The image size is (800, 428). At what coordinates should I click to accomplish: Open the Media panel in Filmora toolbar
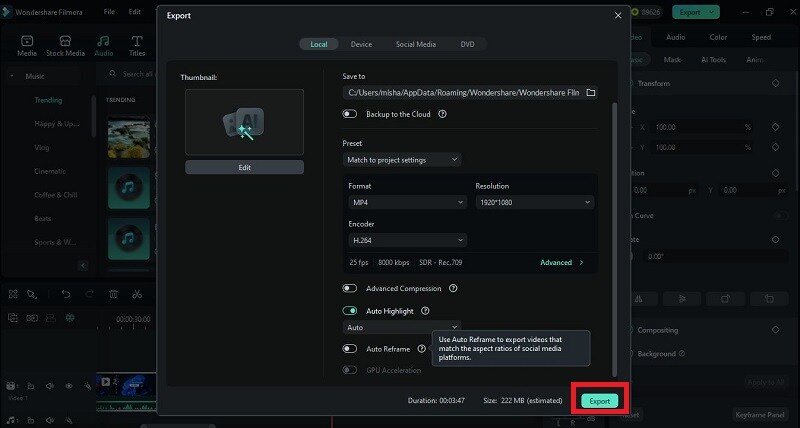click(x=27, y=45)
